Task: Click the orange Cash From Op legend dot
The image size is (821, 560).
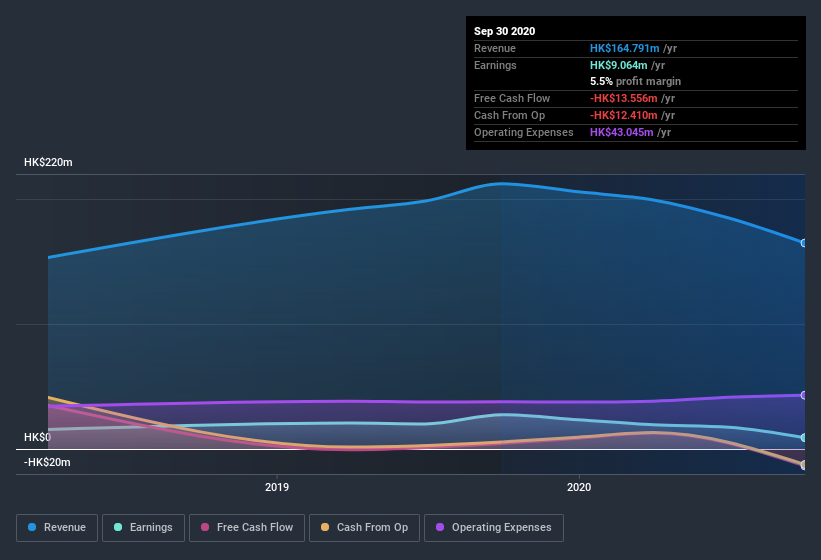Action: [325, 527]
